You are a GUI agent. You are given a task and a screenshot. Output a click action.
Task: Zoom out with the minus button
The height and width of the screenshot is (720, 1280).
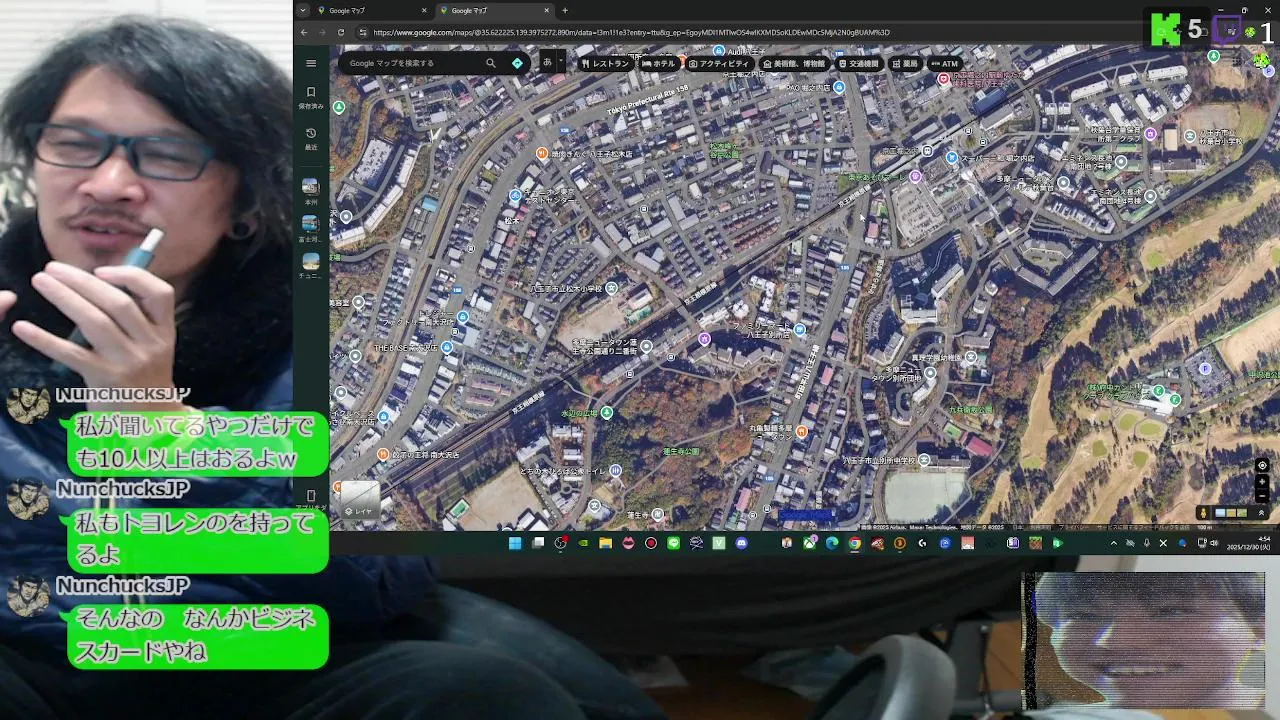(1262, 495)
